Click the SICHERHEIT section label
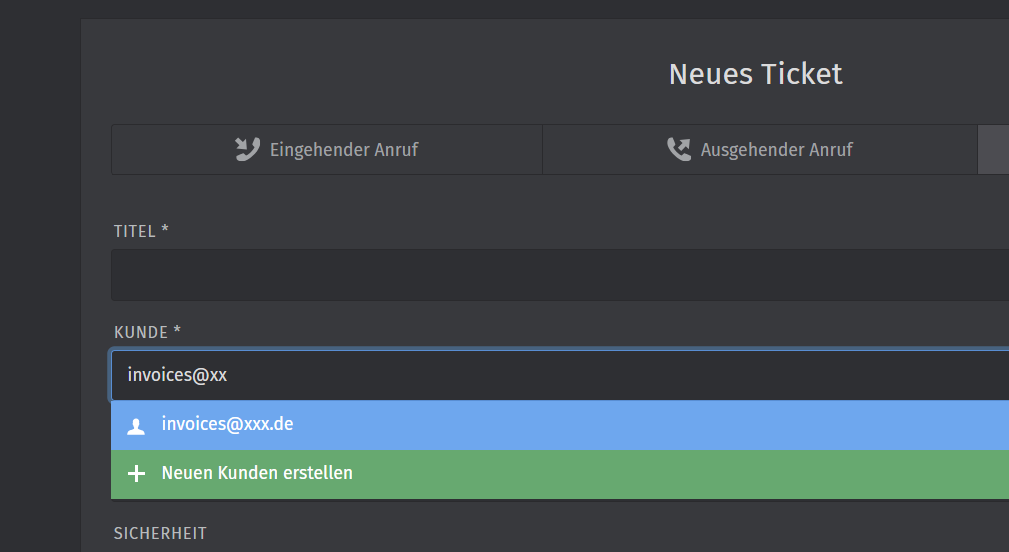The width and height of the screenshot is (1009, 552). (x=160, y=533)
